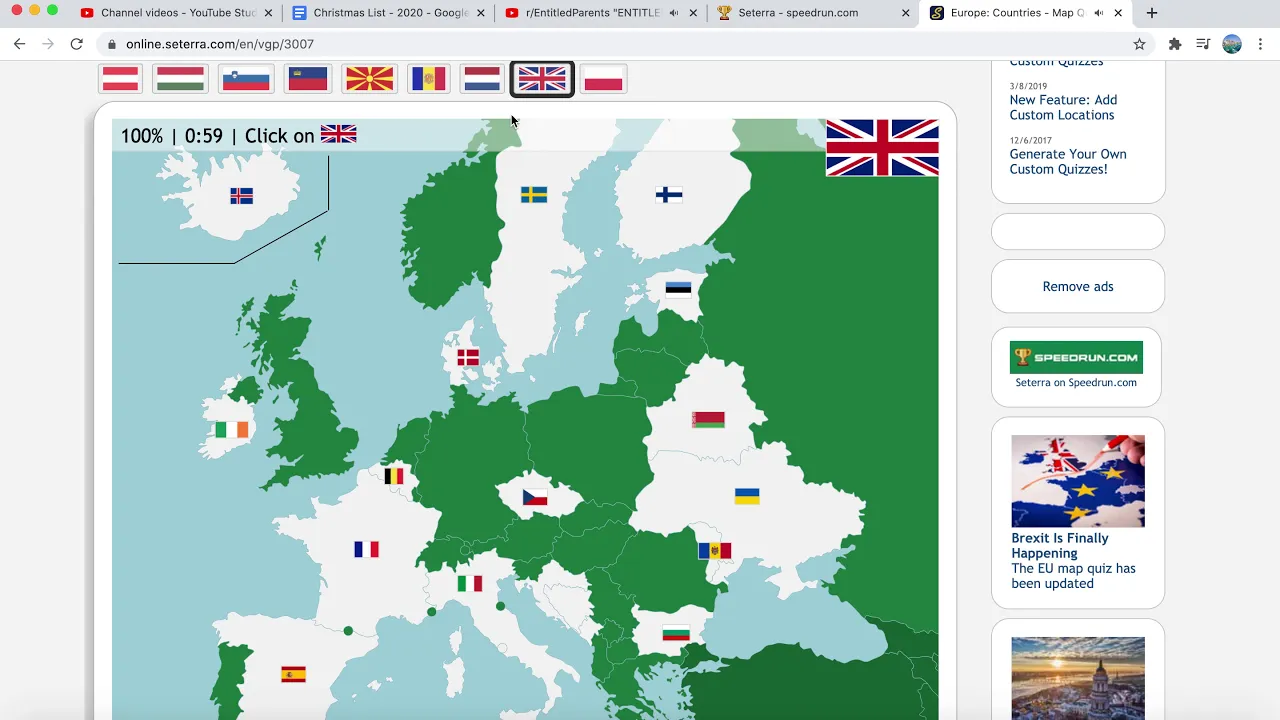The height and width of the screenshot is (720, 1280).
Task: Click the Italy flag on the map
Action: (x=470, y=583)
